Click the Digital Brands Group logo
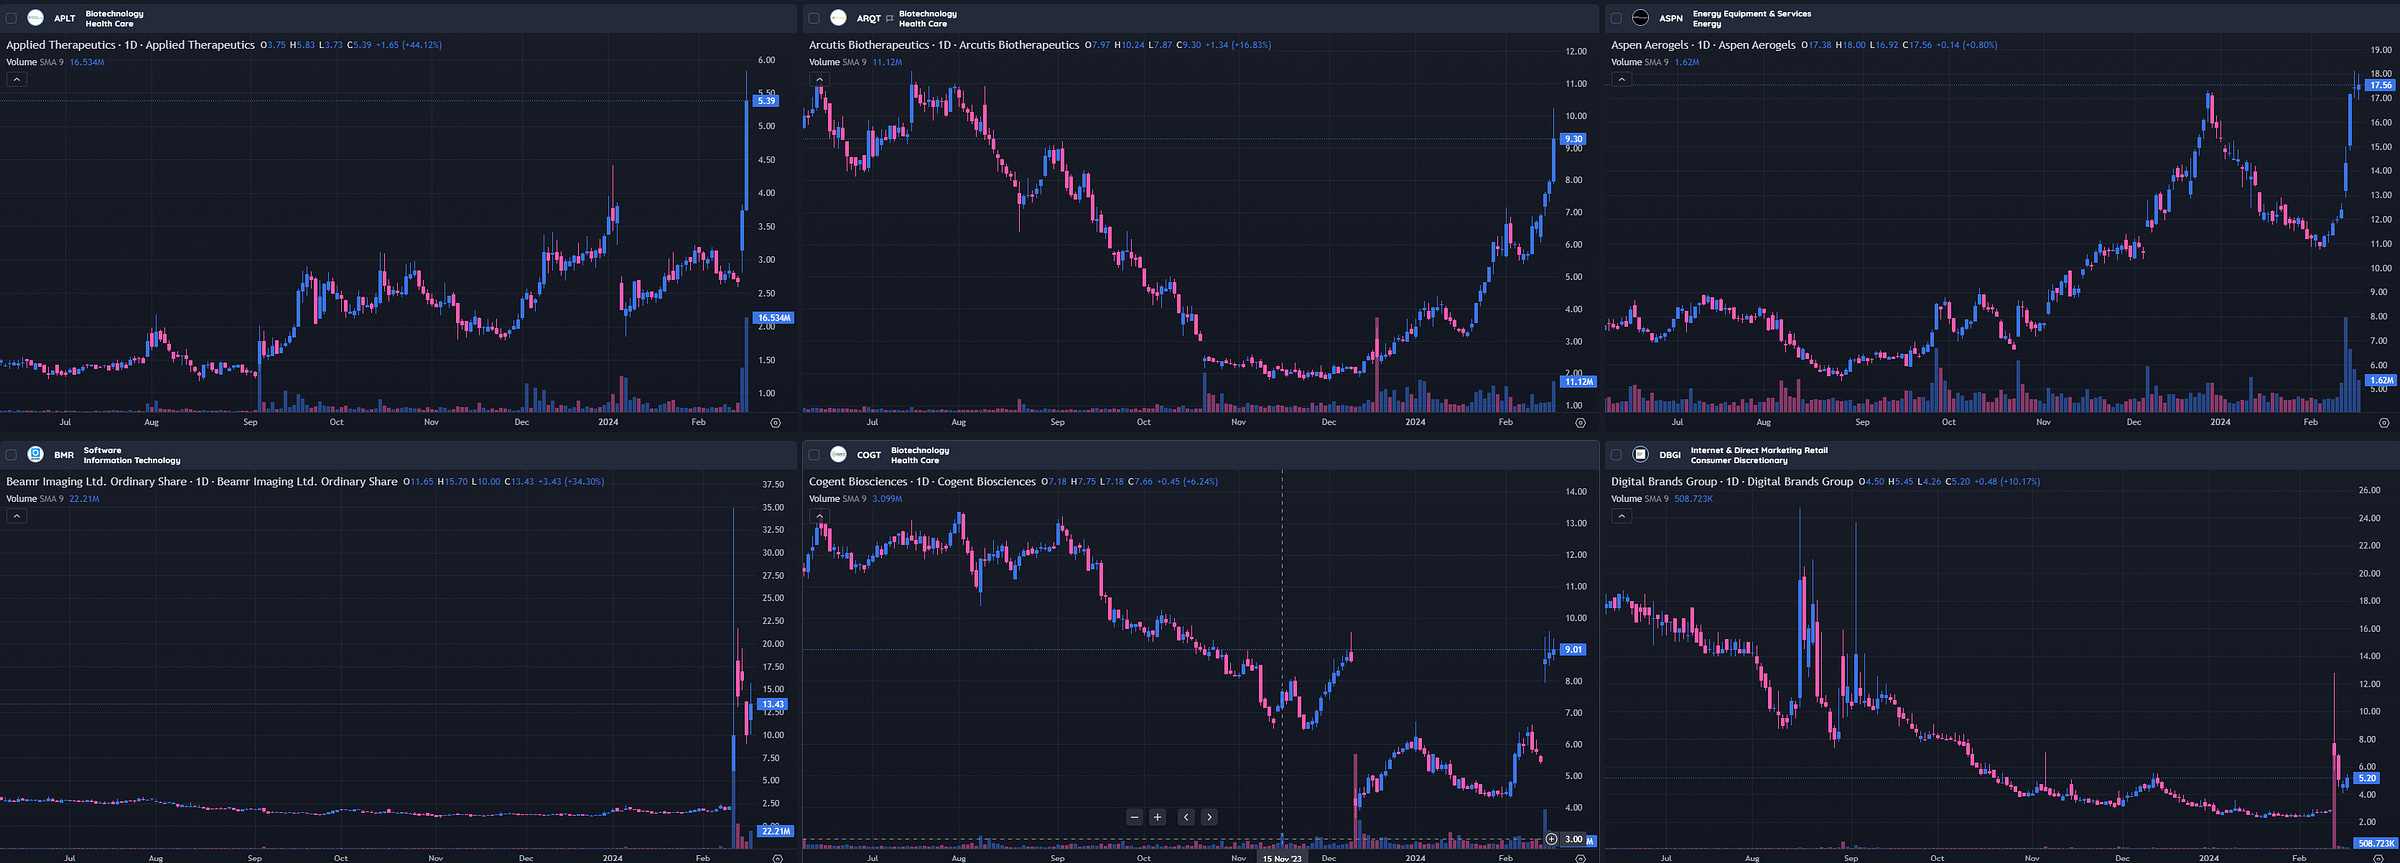 point(1640,454)
